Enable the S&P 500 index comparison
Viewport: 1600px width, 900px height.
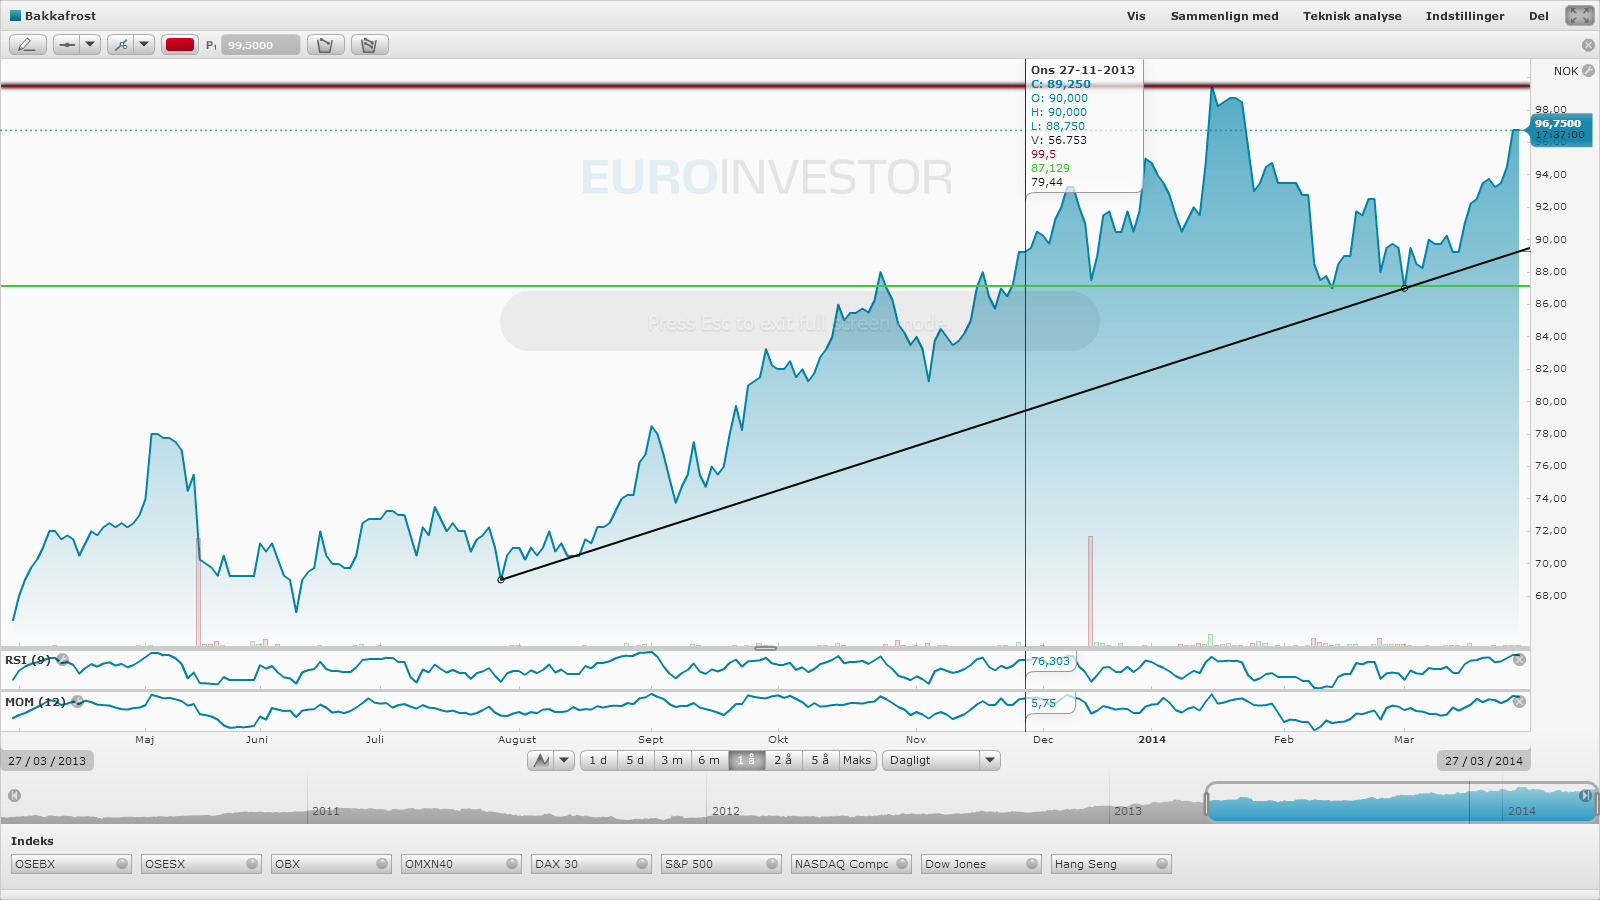click(x=721, y=864)
